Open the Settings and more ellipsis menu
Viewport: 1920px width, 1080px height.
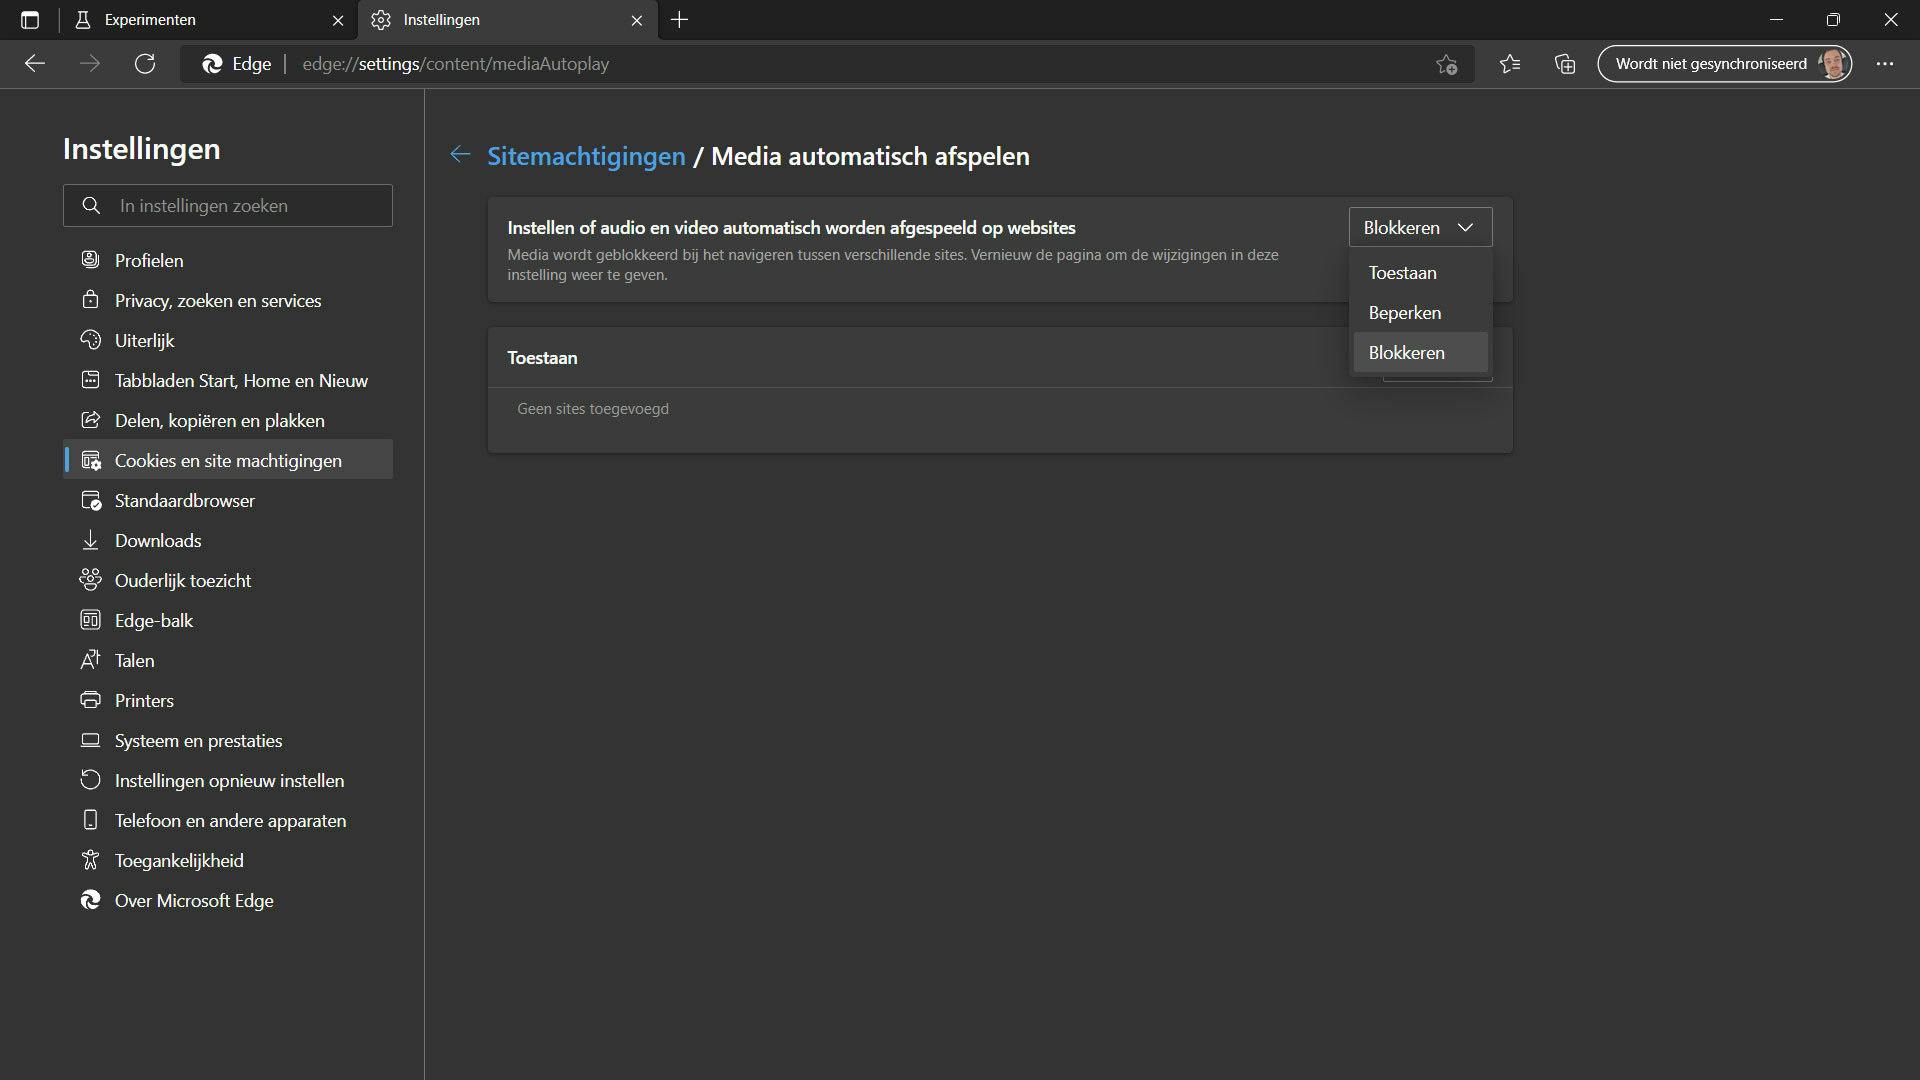coord(1885,64)
